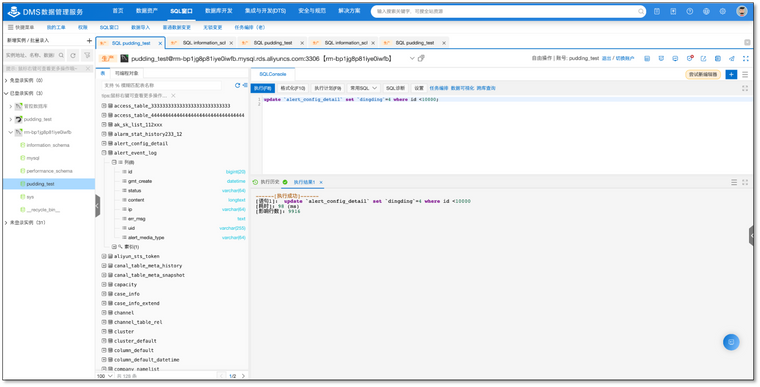
Task: Open the 数据资产 top navigation item
Action: (x=146, y=11)
